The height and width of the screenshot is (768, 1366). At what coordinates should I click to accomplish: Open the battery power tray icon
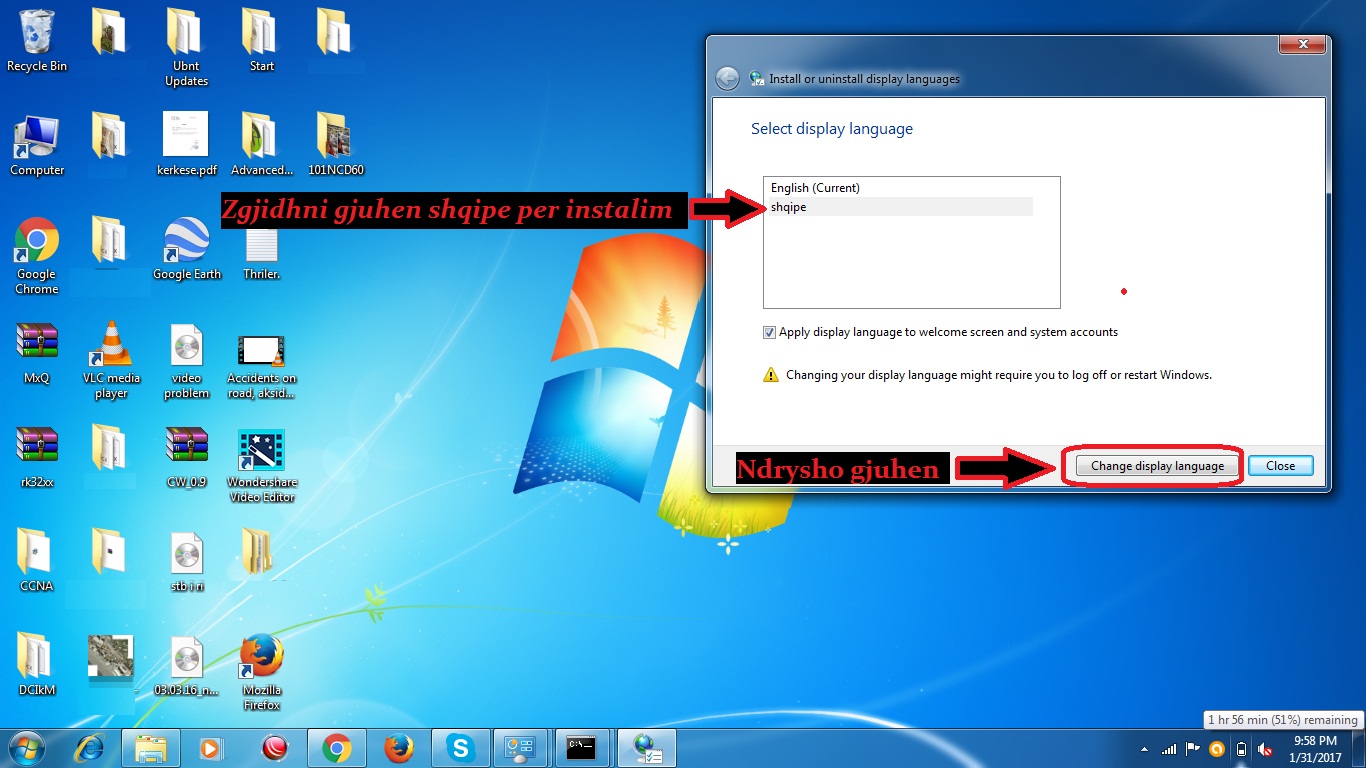click(1241, 749)
